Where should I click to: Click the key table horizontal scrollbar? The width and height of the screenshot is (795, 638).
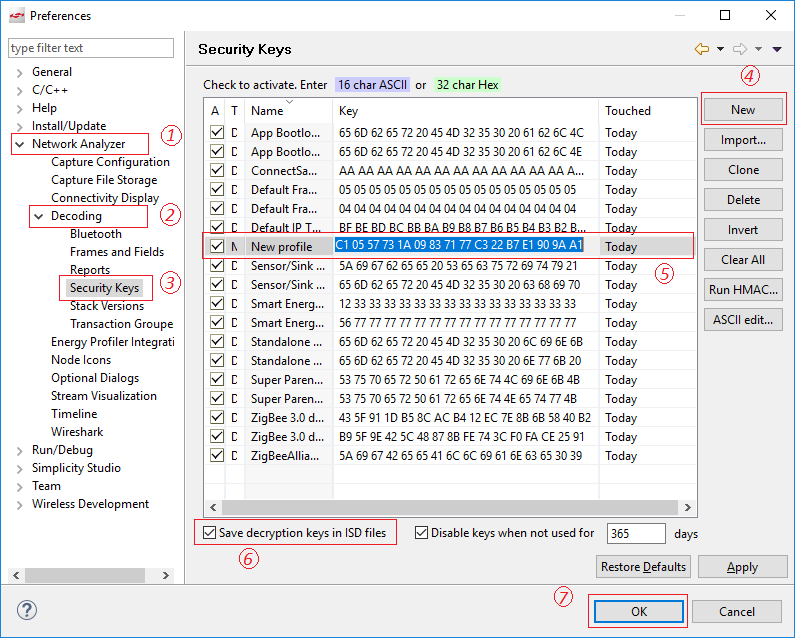click(x=450, y=507)
